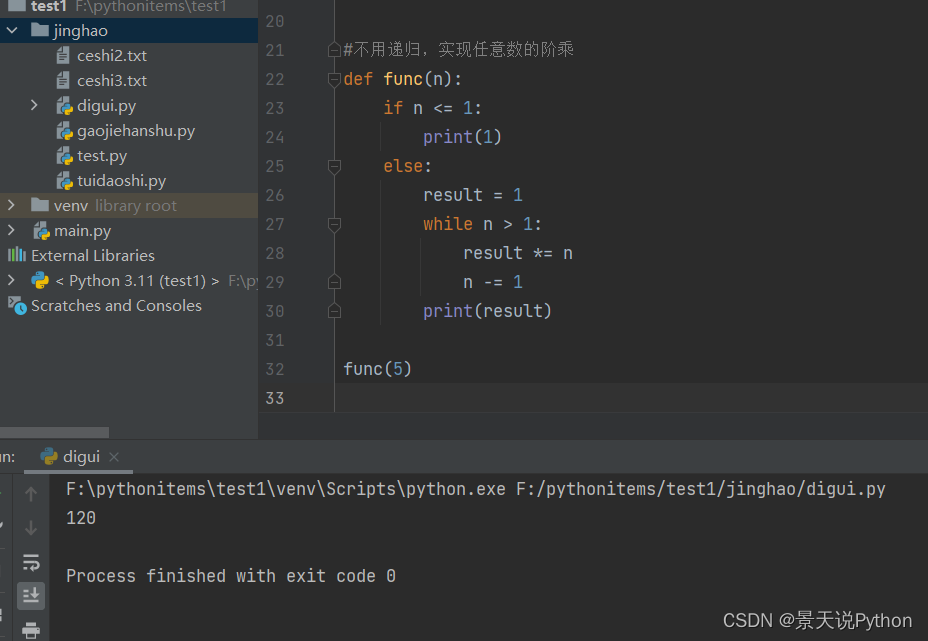Fold the comment at line 21

[334, 50]
